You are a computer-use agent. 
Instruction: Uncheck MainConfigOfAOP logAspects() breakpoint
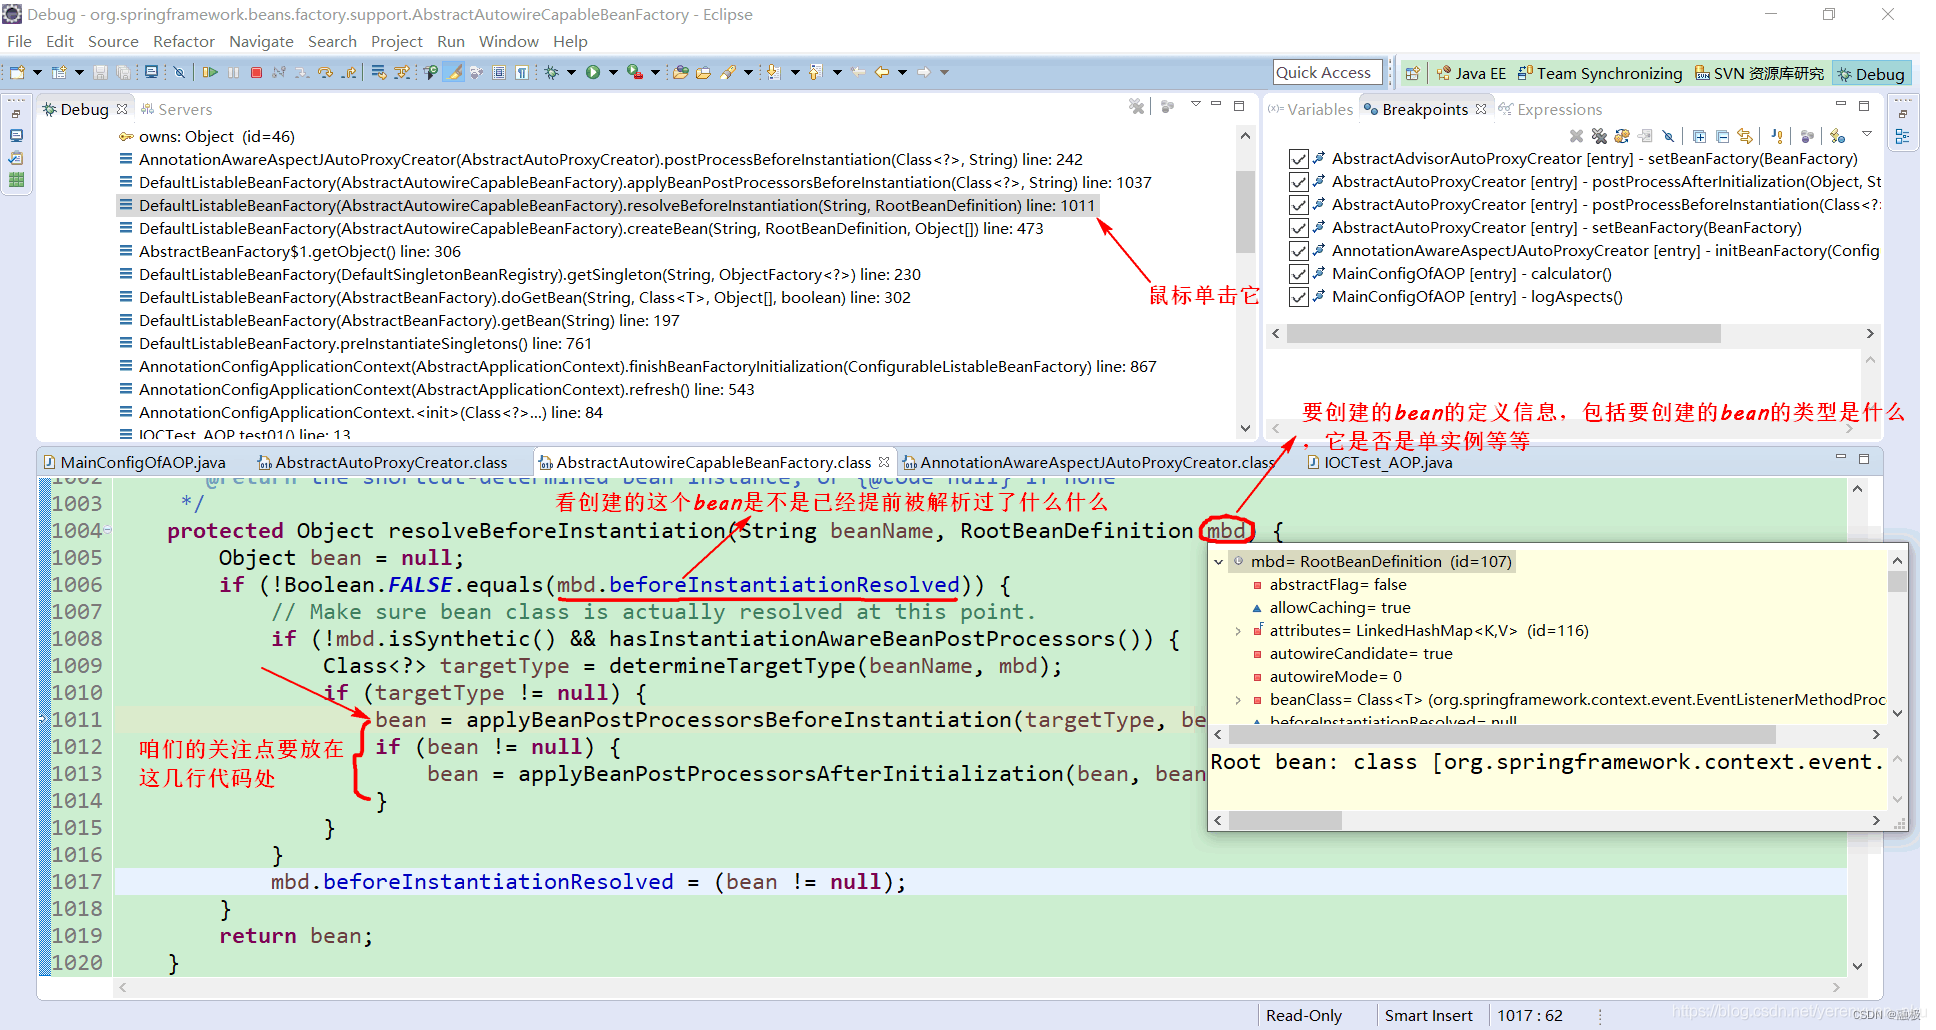coord(1299,297)
